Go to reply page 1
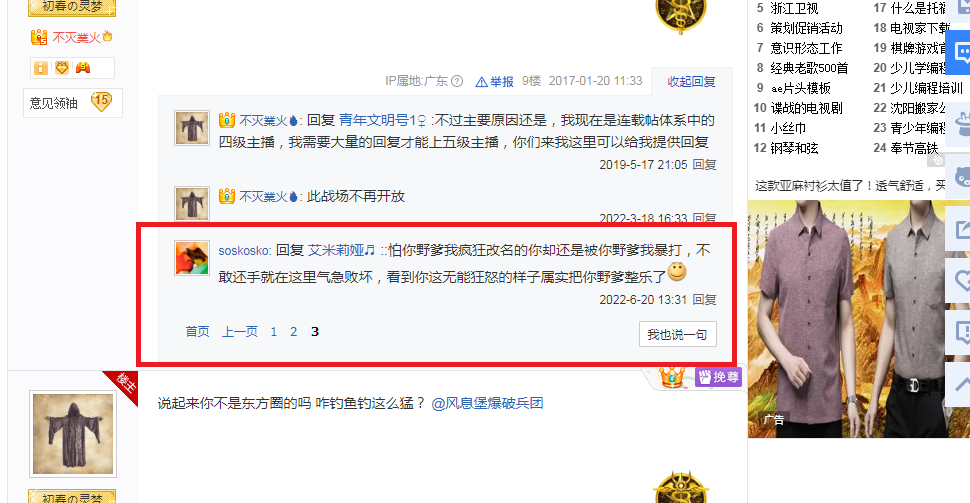 coord(273,332)
